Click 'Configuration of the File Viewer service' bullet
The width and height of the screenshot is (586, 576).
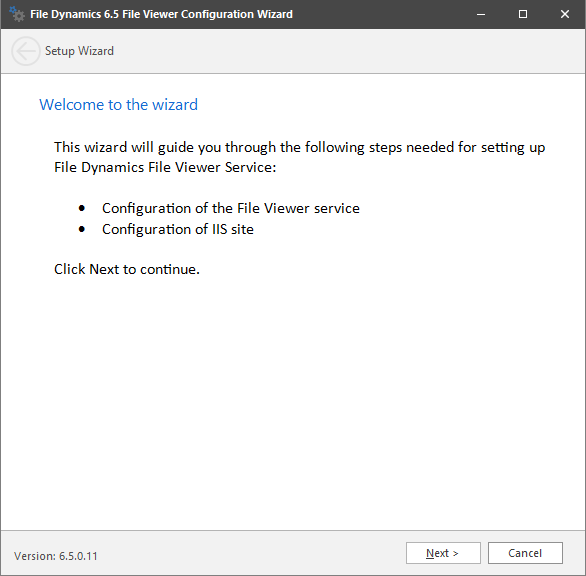(231, 208)
